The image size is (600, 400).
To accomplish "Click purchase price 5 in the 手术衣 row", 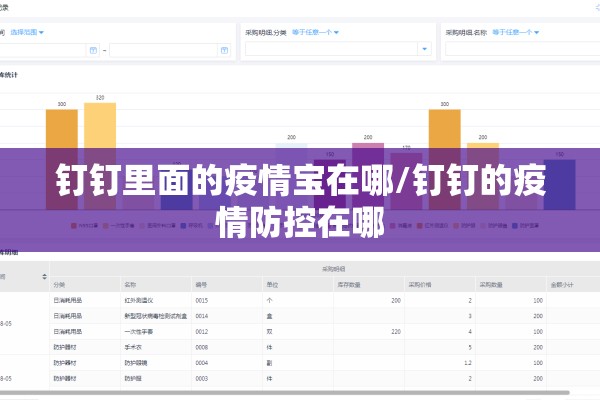I will [470, 347].
